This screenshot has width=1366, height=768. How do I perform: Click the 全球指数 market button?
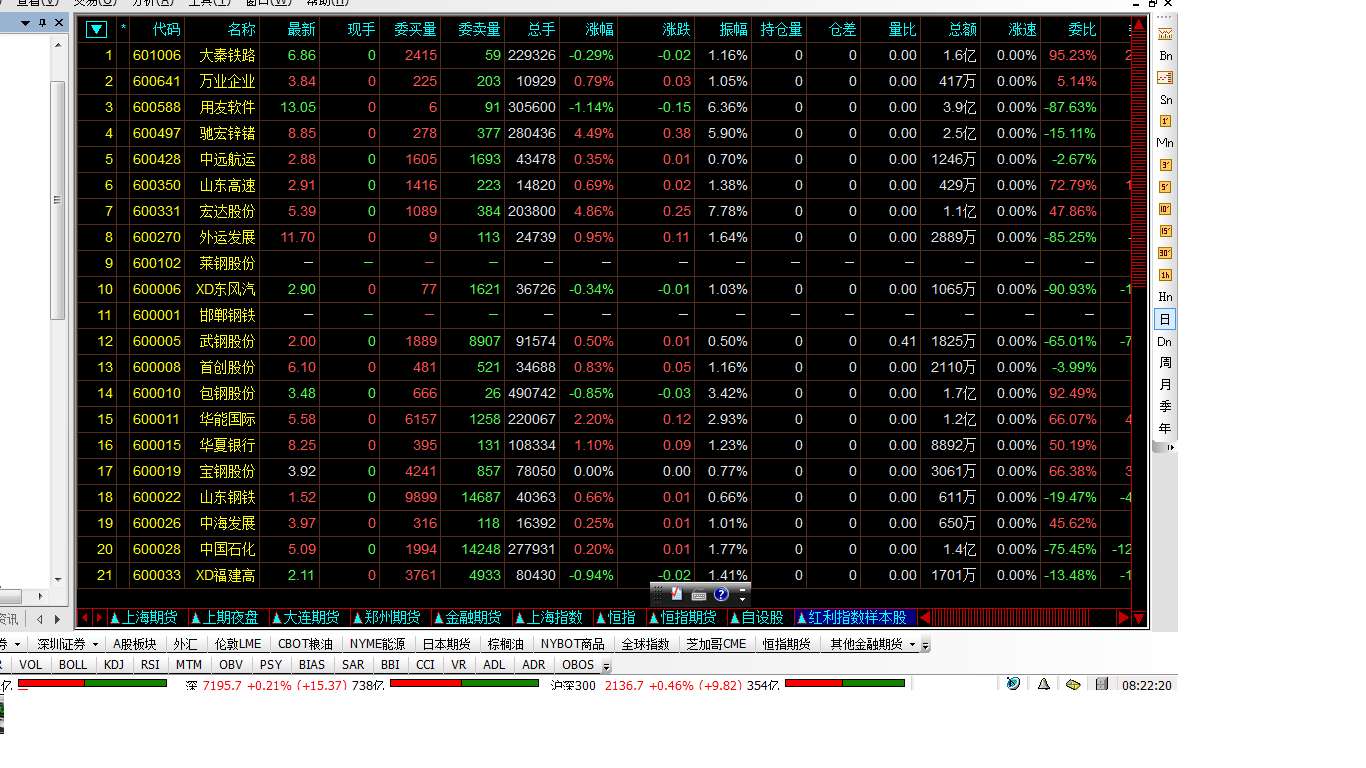(x=645, y=644)
